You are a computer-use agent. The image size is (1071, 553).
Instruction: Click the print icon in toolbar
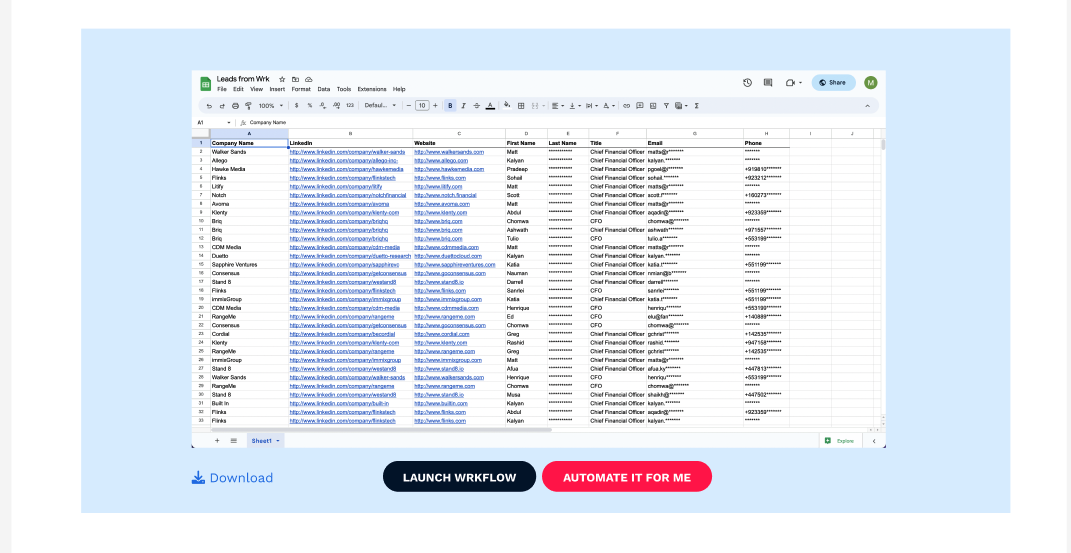coord(235,106)
